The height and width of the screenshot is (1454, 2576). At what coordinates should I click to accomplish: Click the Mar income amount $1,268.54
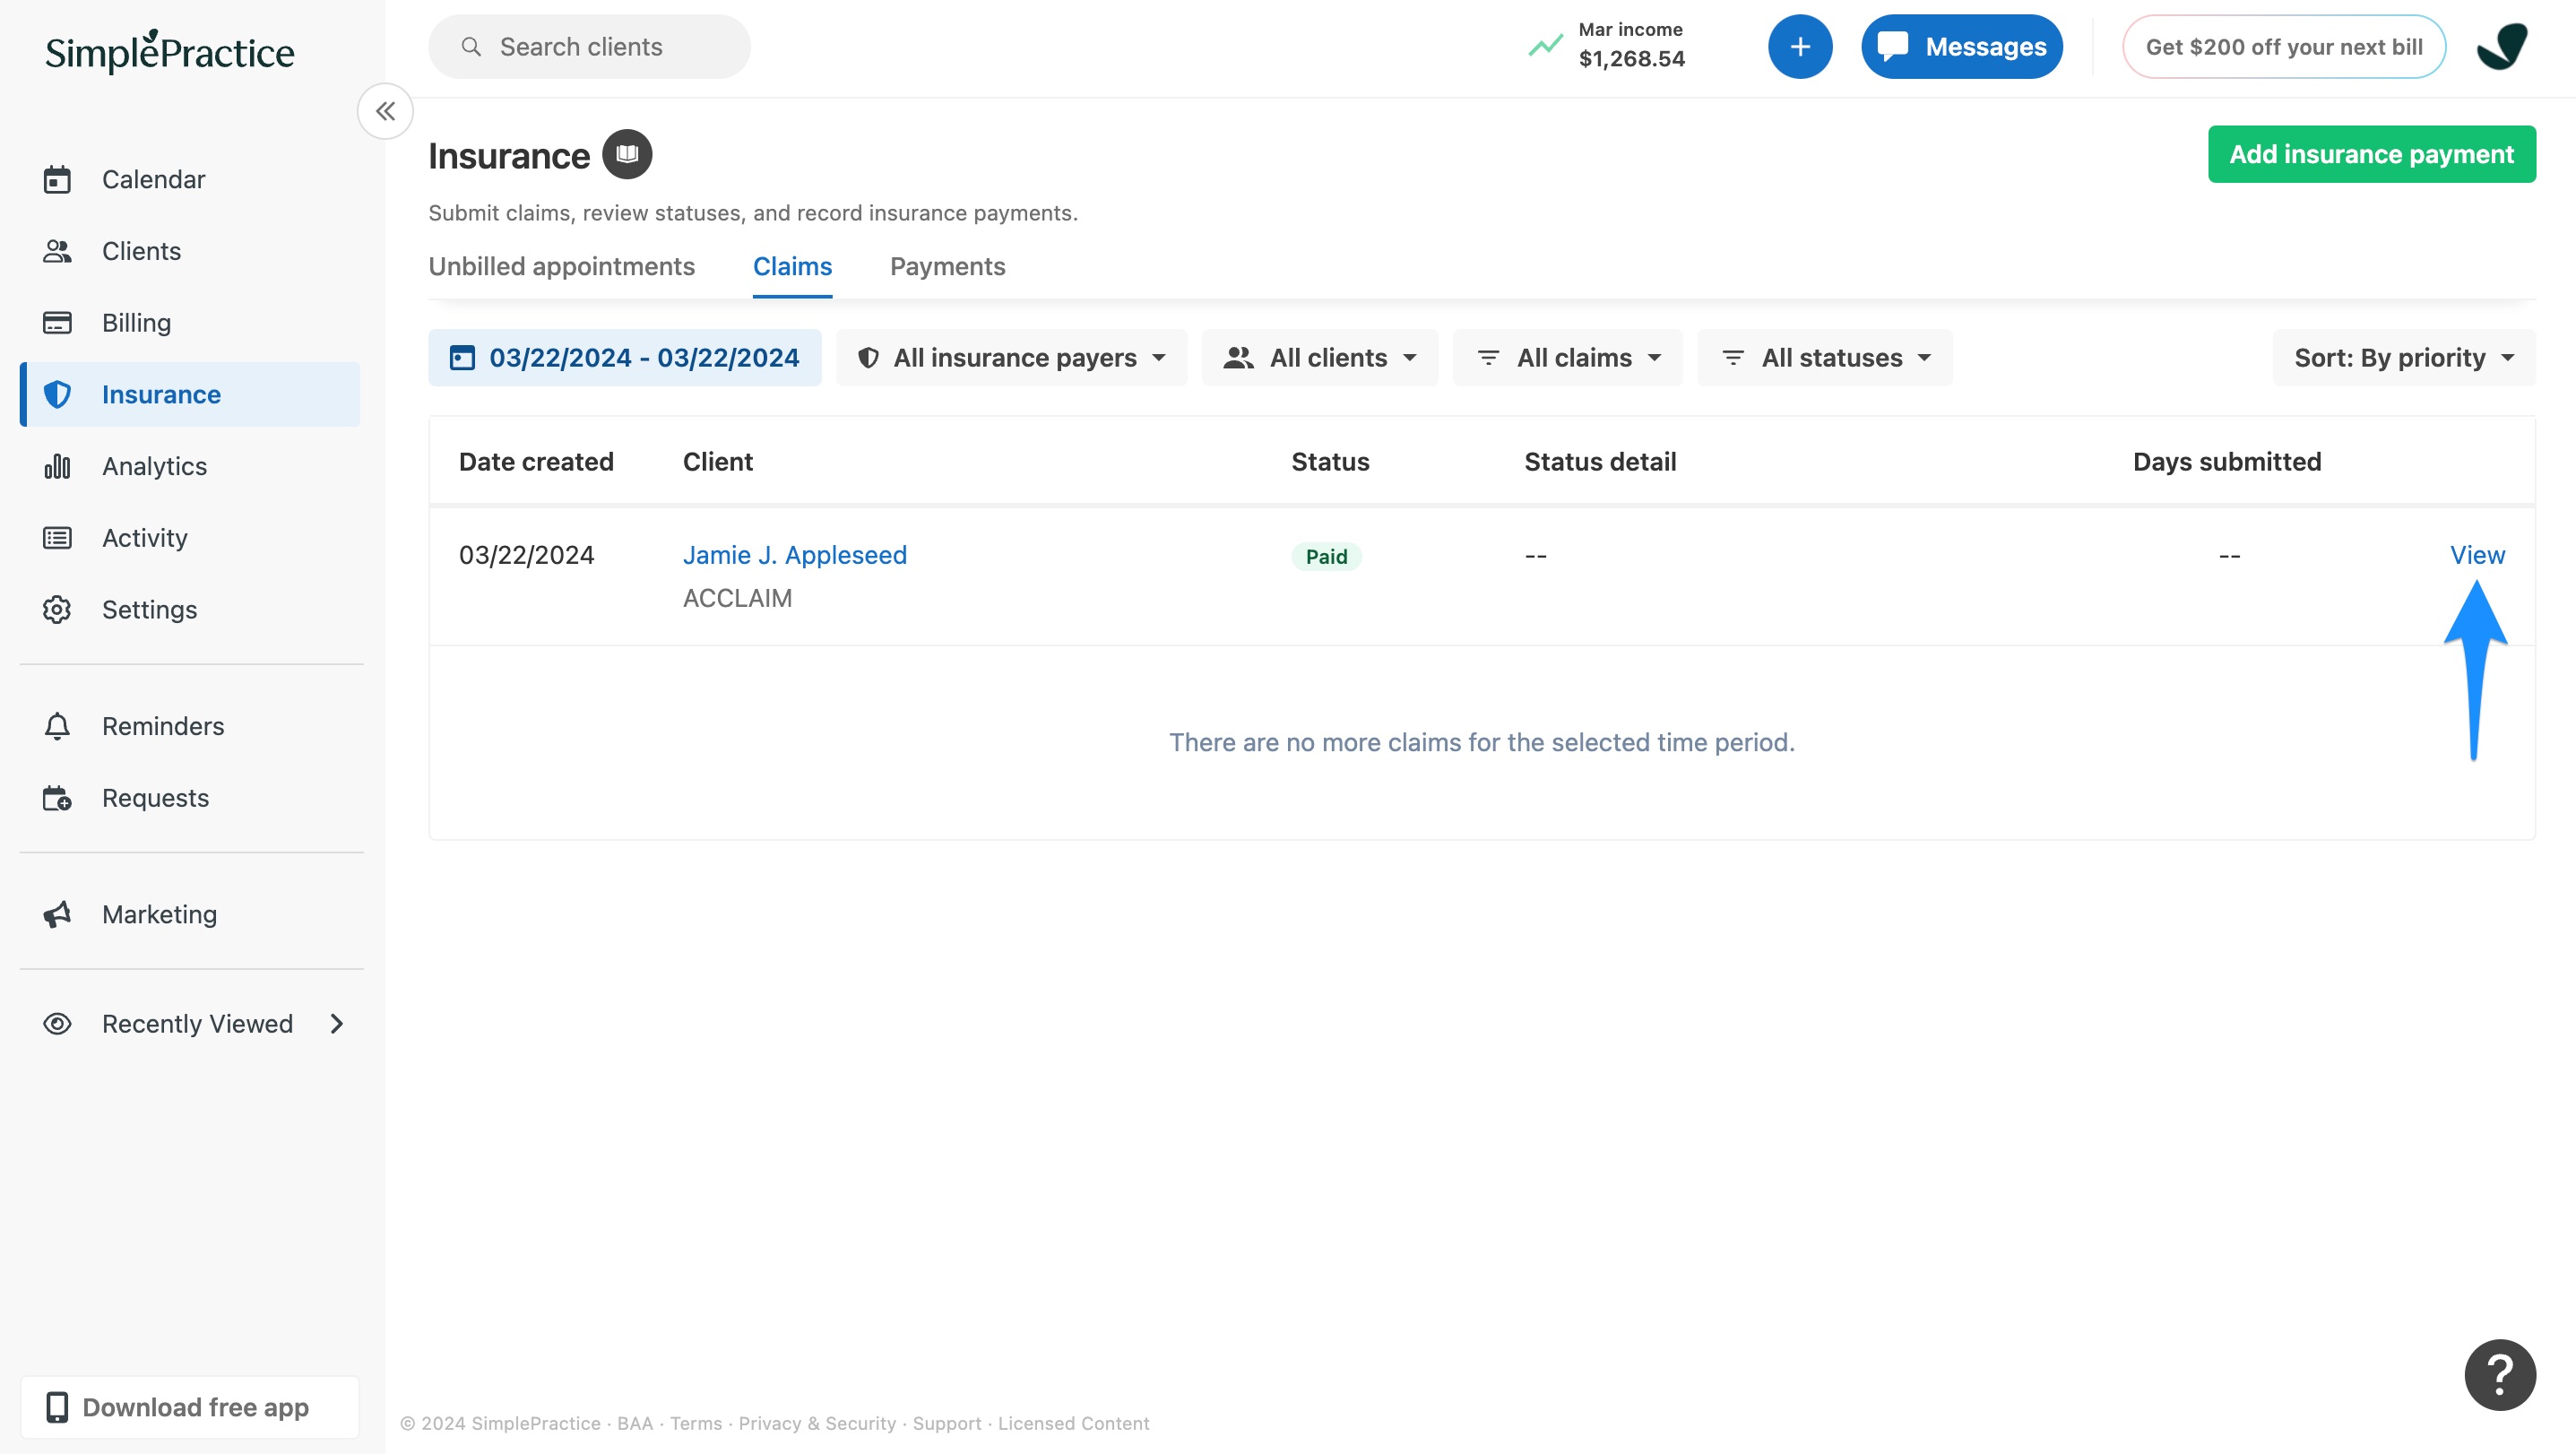click(1631, 59)
